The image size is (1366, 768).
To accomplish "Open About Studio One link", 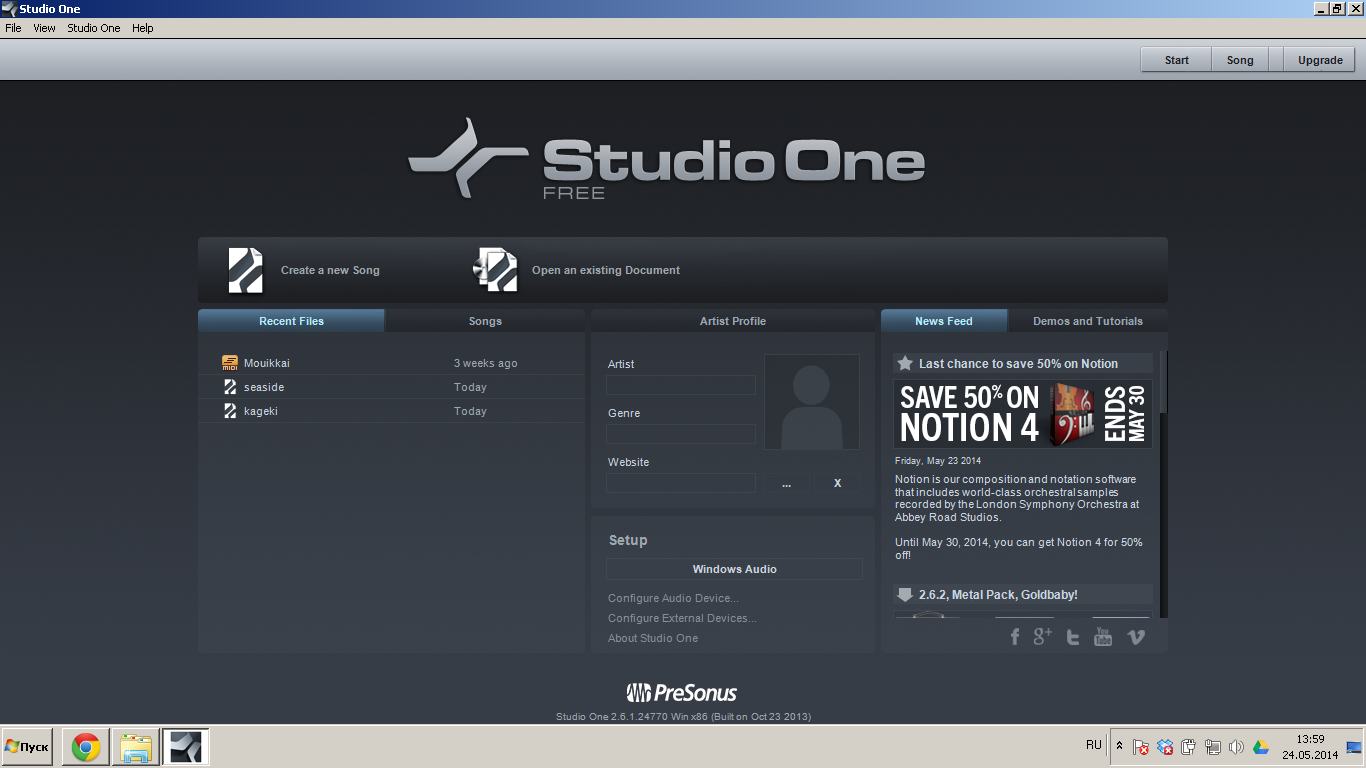I will pyautogui.click(x=653, y=638).
